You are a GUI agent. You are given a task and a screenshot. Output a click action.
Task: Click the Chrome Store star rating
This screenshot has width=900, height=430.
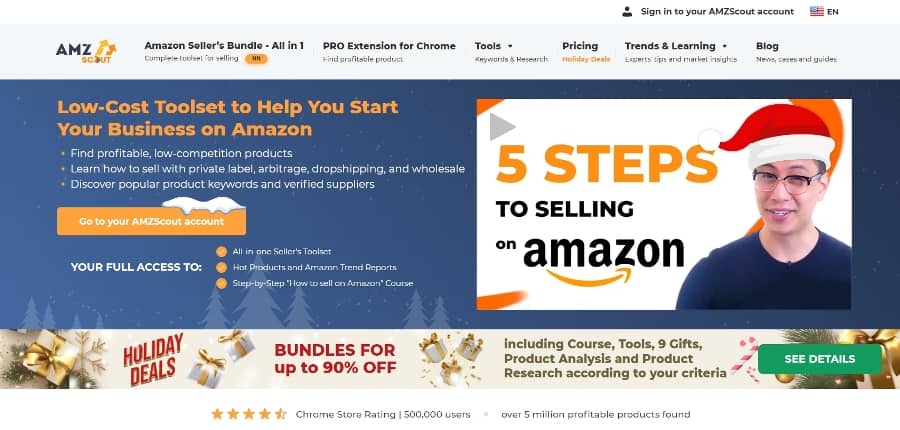tap(249, 414)
